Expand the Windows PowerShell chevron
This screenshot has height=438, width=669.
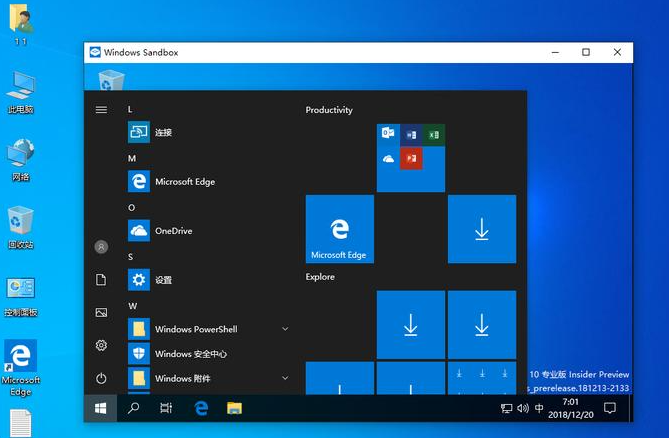(x=285, y=329)
